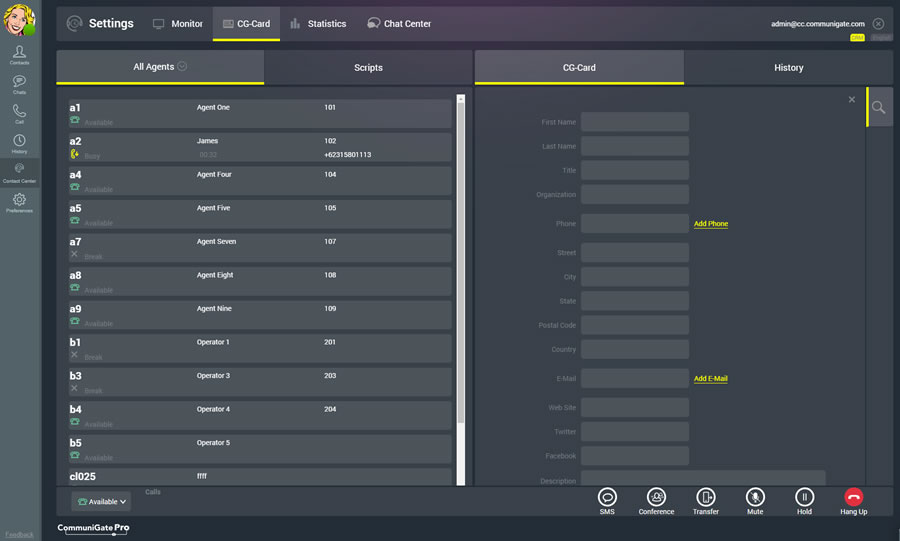Select agent row cl025
This screenshot has height=541, width=900.
pyautogui.click(x=260, y=477)
